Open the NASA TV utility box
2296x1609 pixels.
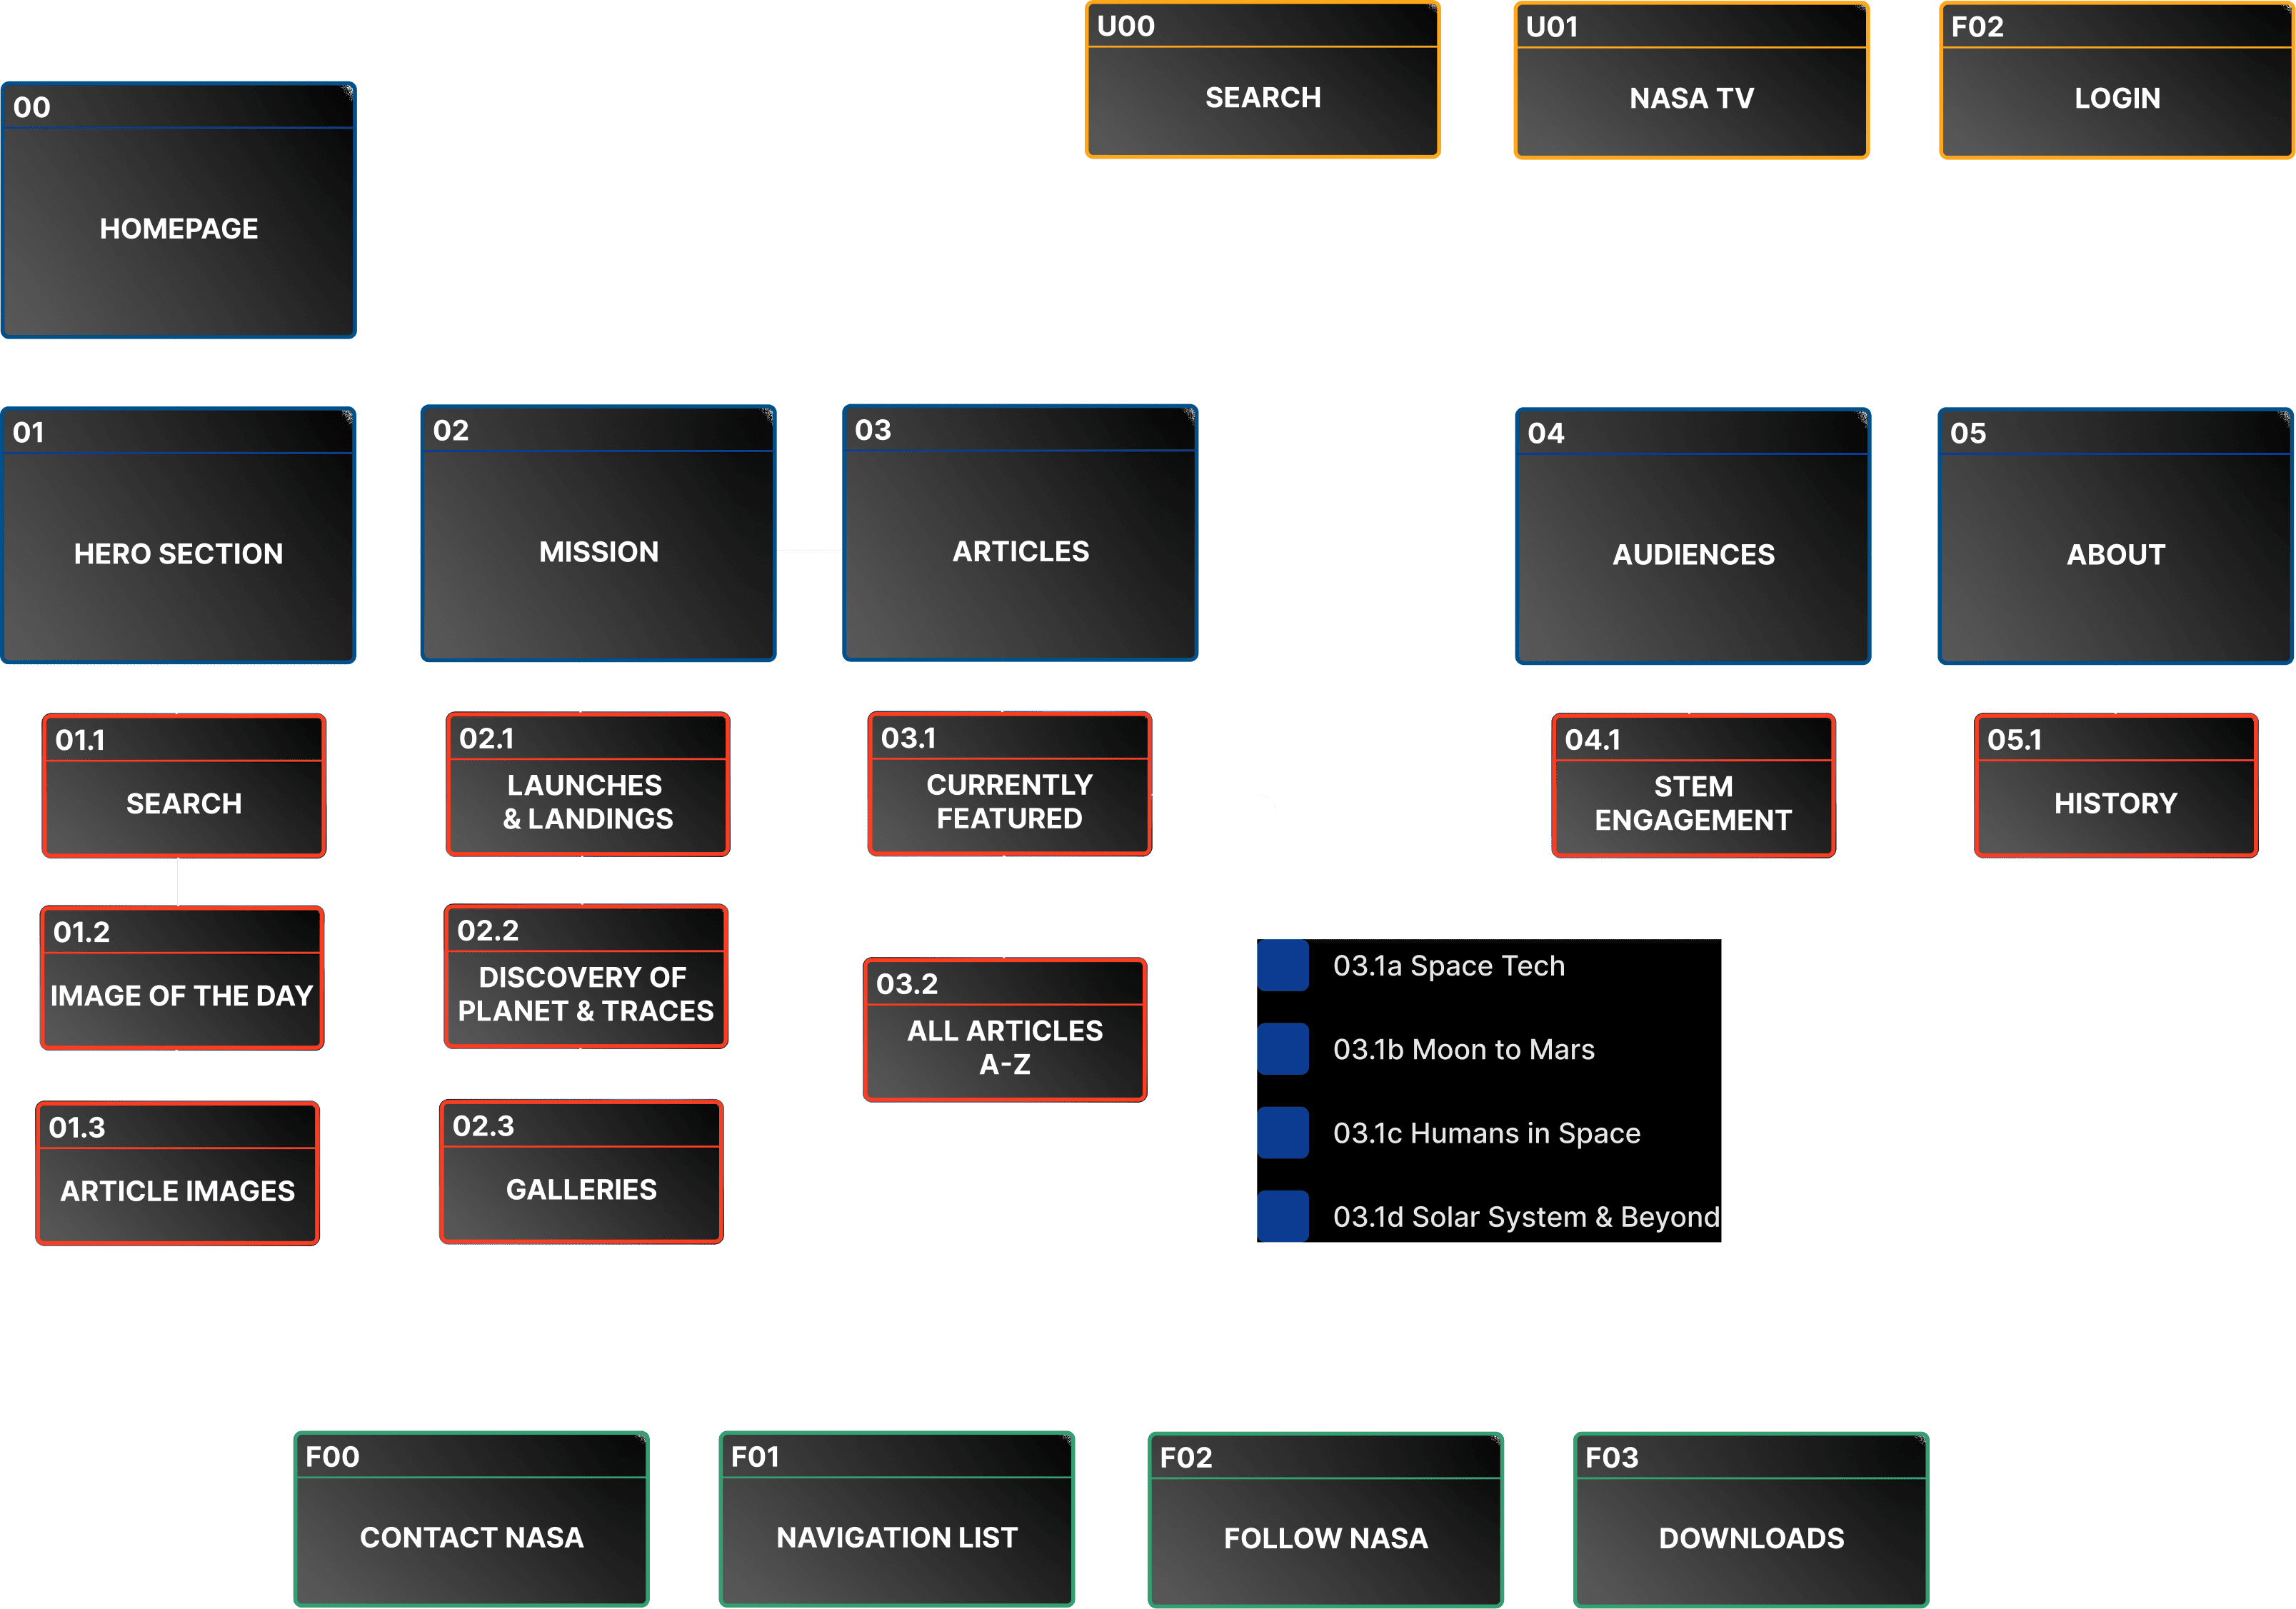[1691, 97]
